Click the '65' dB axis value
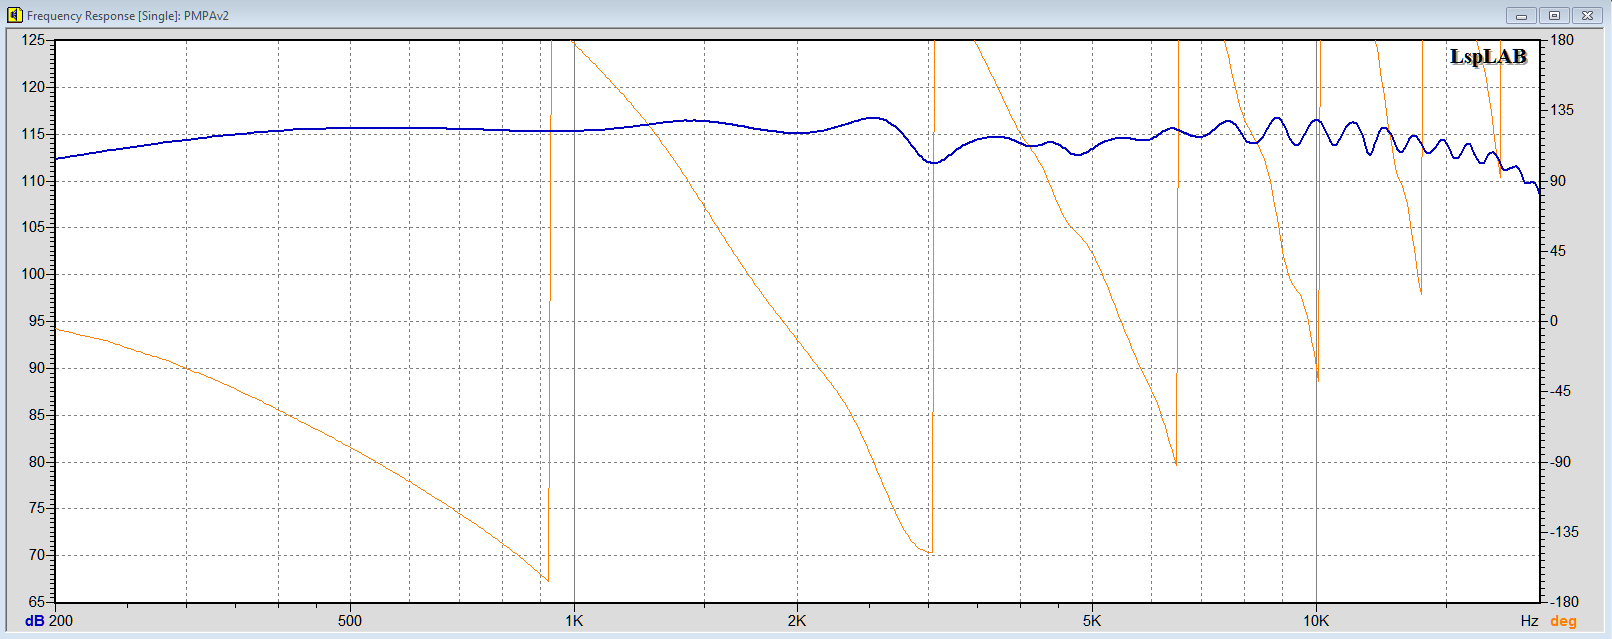This screenshot has height=639, width=1612. [x=37, y=602]
